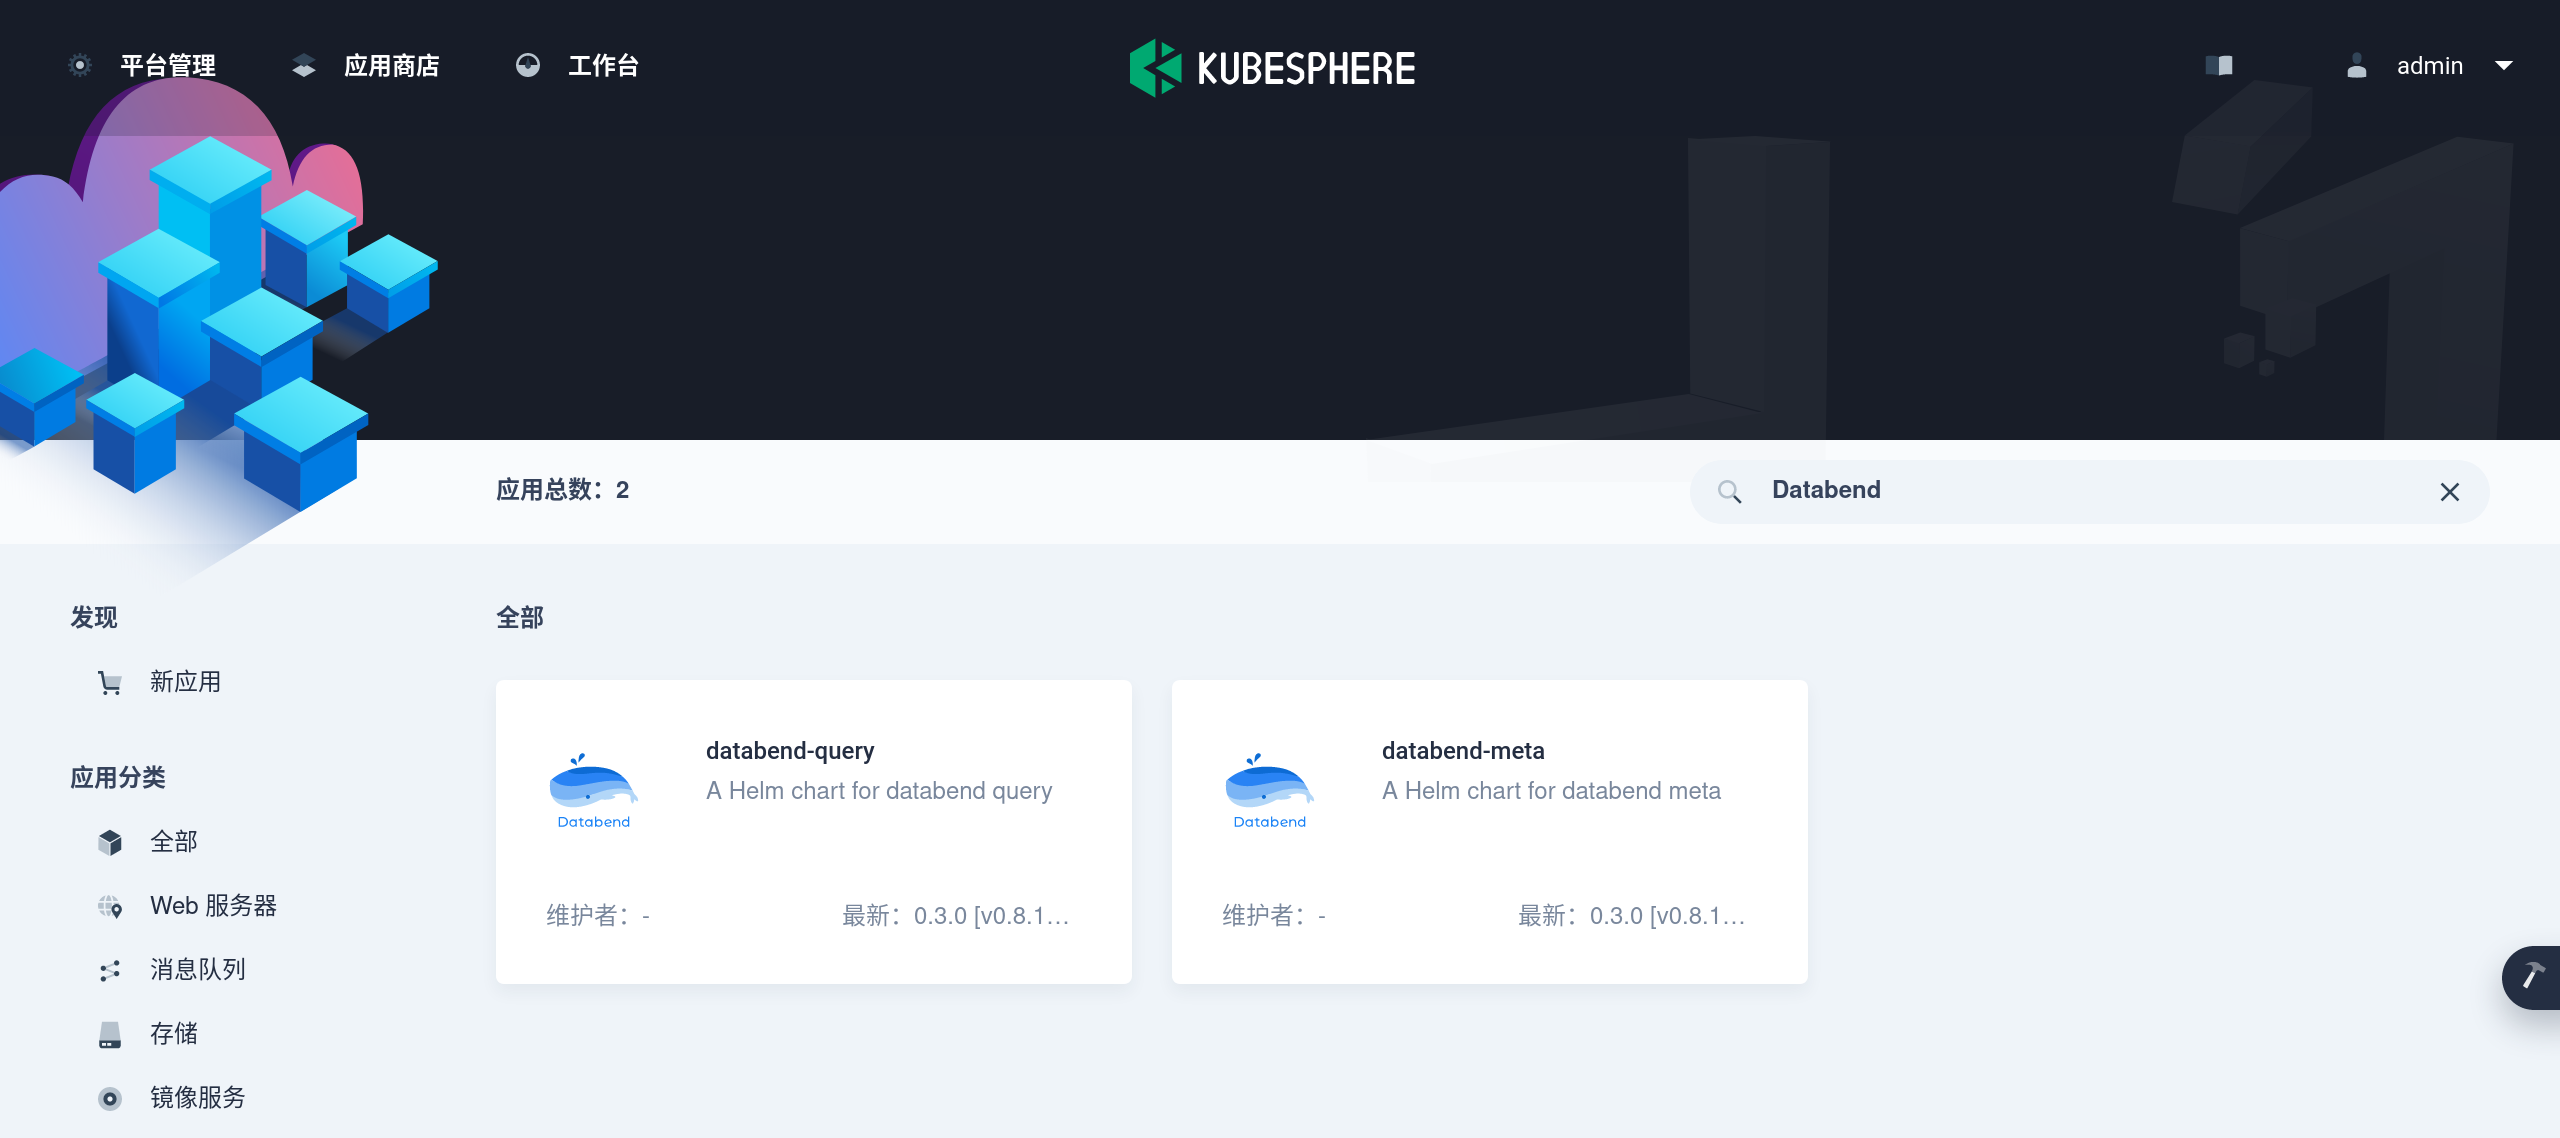
Task: Select 全部 category in sidebar
Action: [x=173, y=842]
